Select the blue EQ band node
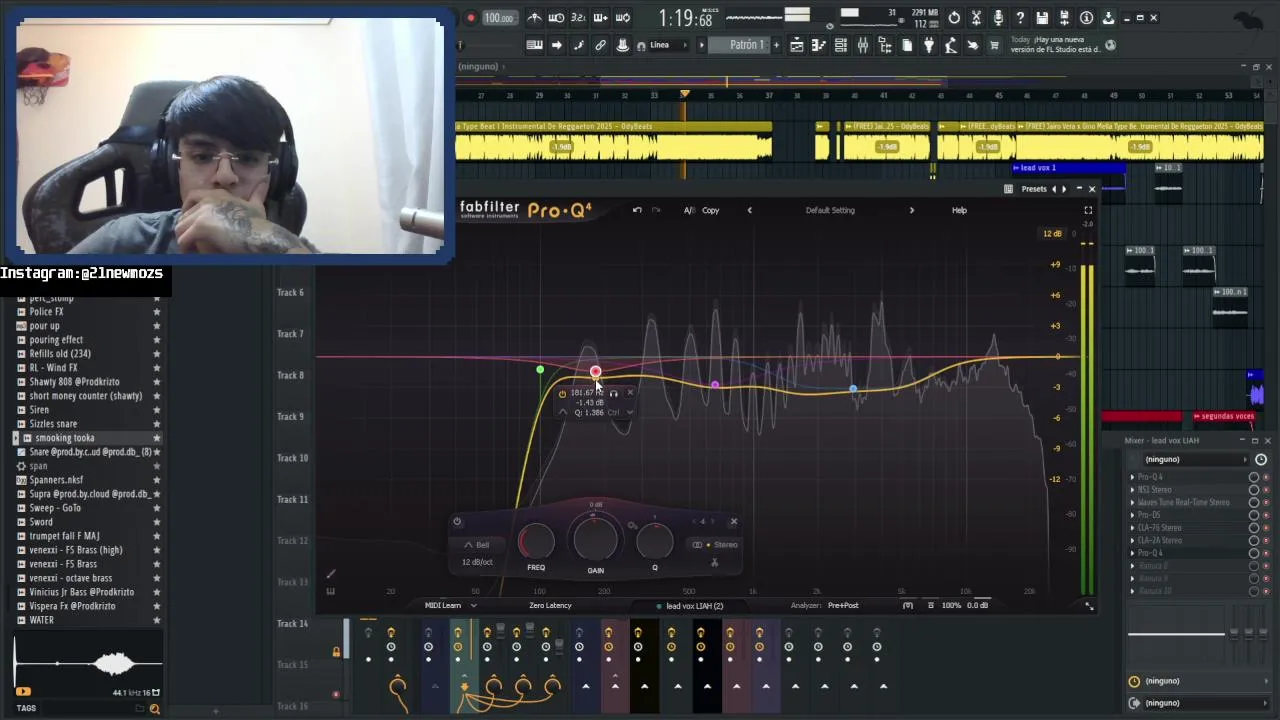The height and width of the screenshot is (720, 1280). [853, 388]
